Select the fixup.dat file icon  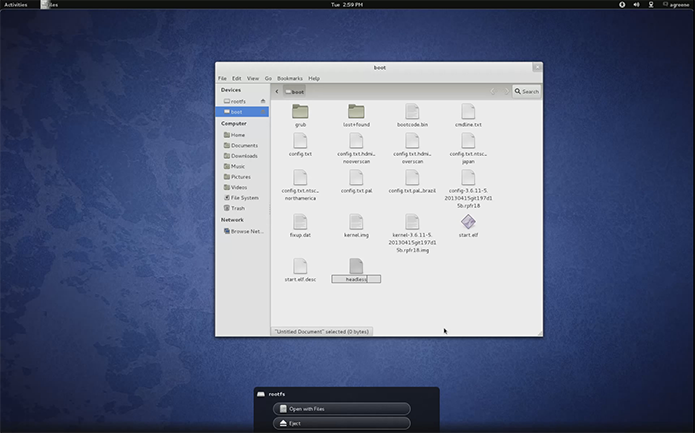[x=300, y=222]
